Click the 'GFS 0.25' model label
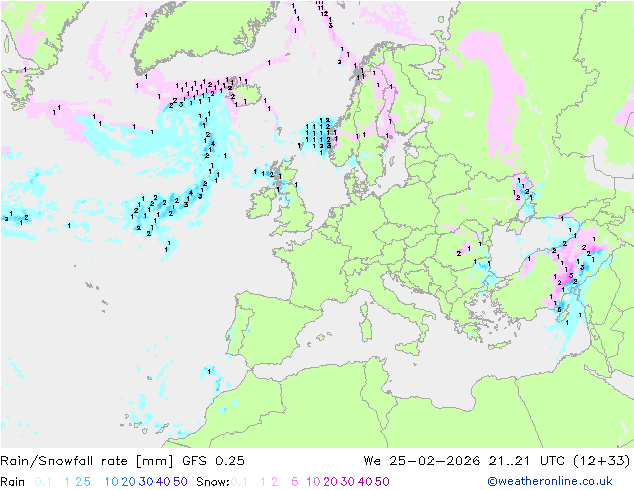Viewport: 634px width, 490px height. point(213,461)
